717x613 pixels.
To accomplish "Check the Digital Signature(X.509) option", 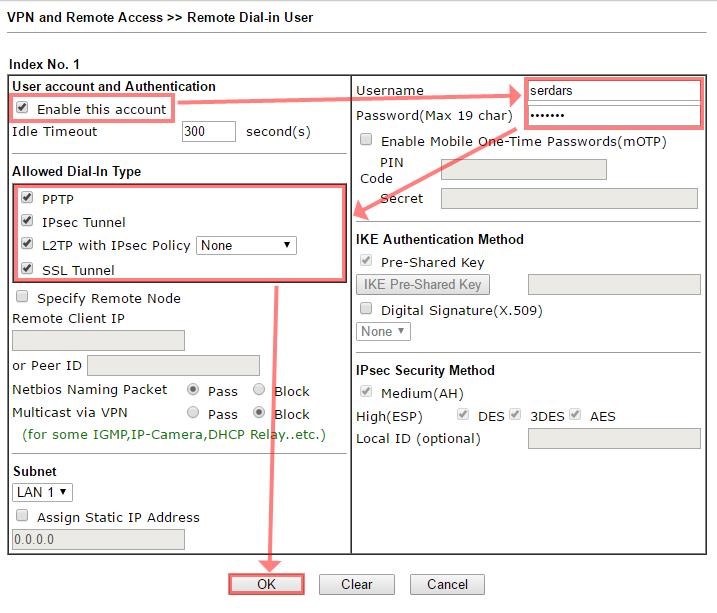I will [366, 310].
